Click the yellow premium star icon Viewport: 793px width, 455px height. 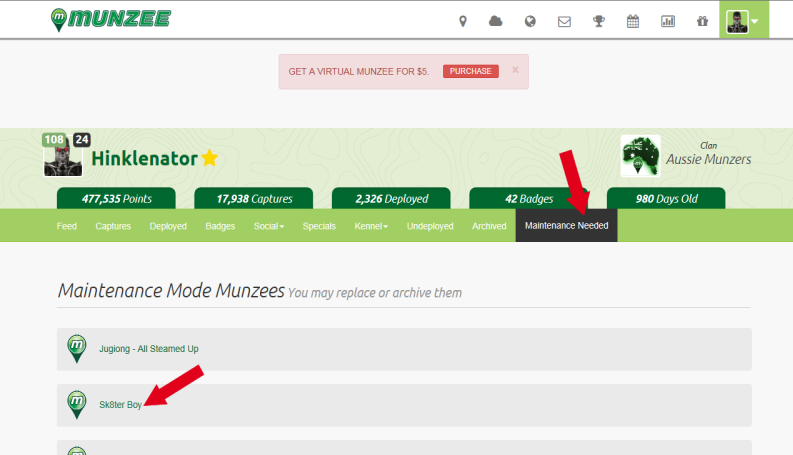tap(210, 158)
